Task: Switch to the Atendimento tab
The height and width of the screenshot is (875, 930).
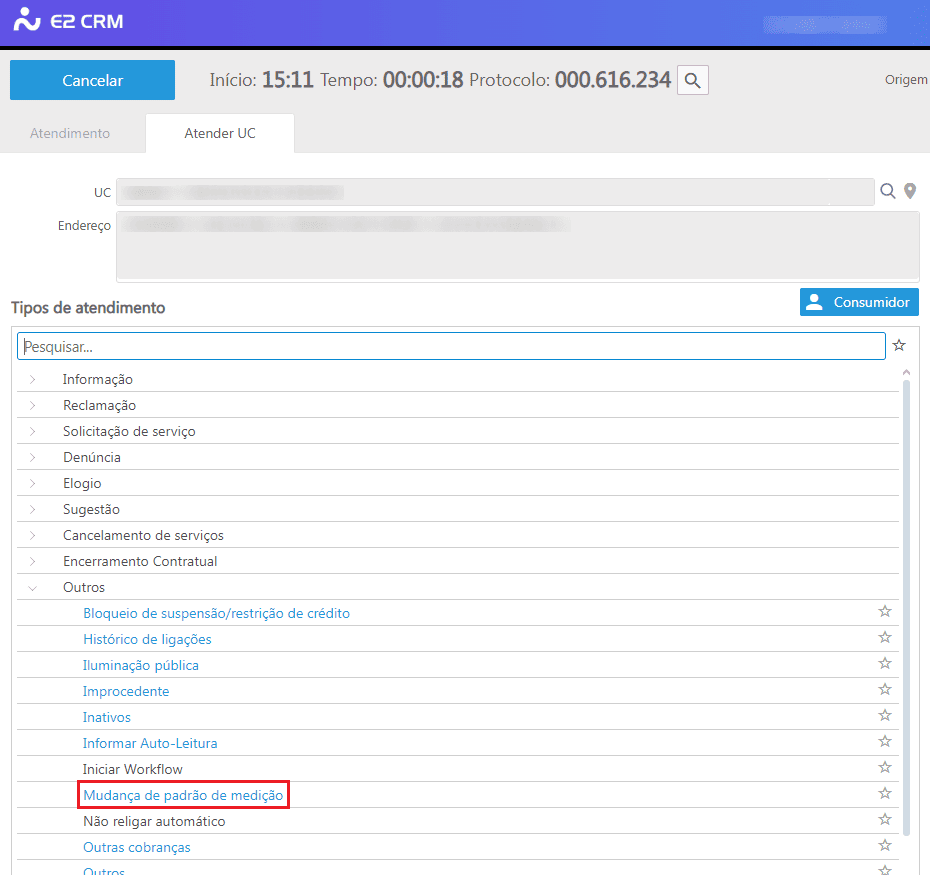Action: tap(70, 133)
